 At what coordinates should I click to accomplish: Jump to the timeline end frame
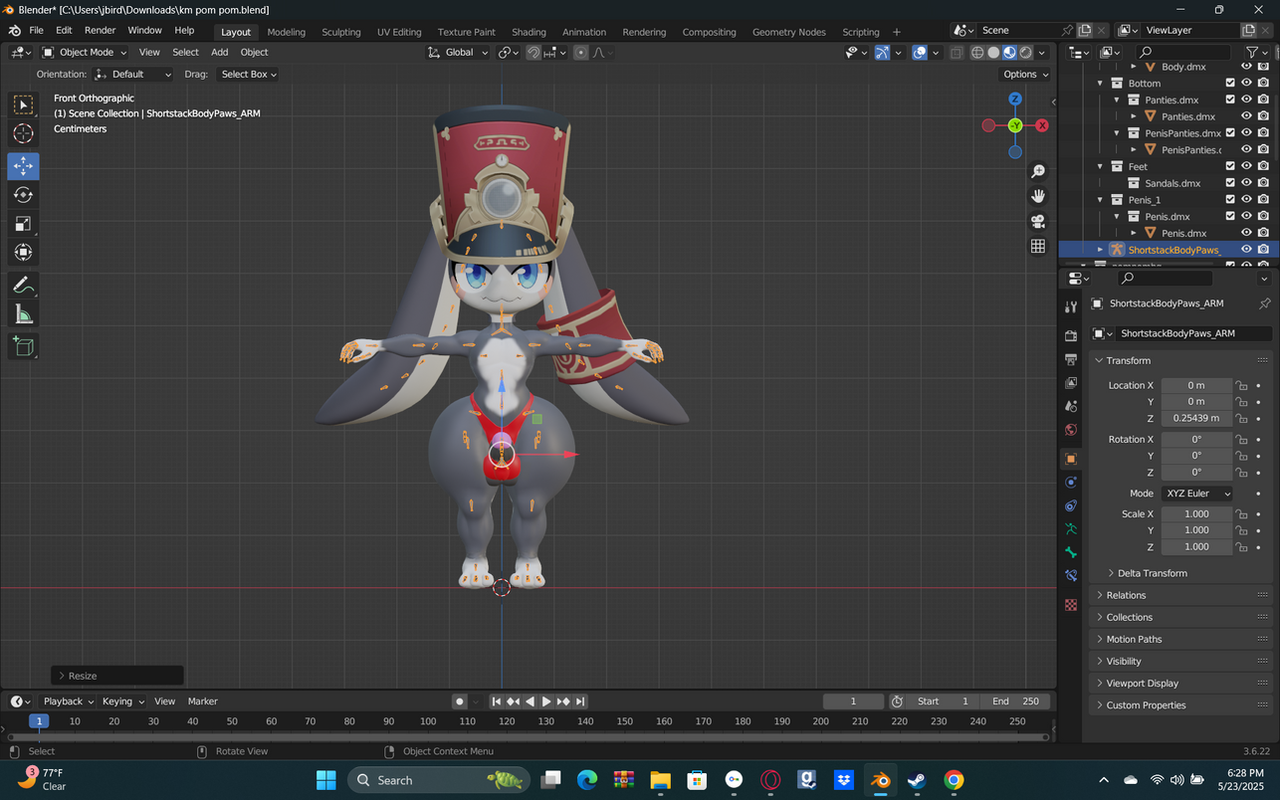580,701
